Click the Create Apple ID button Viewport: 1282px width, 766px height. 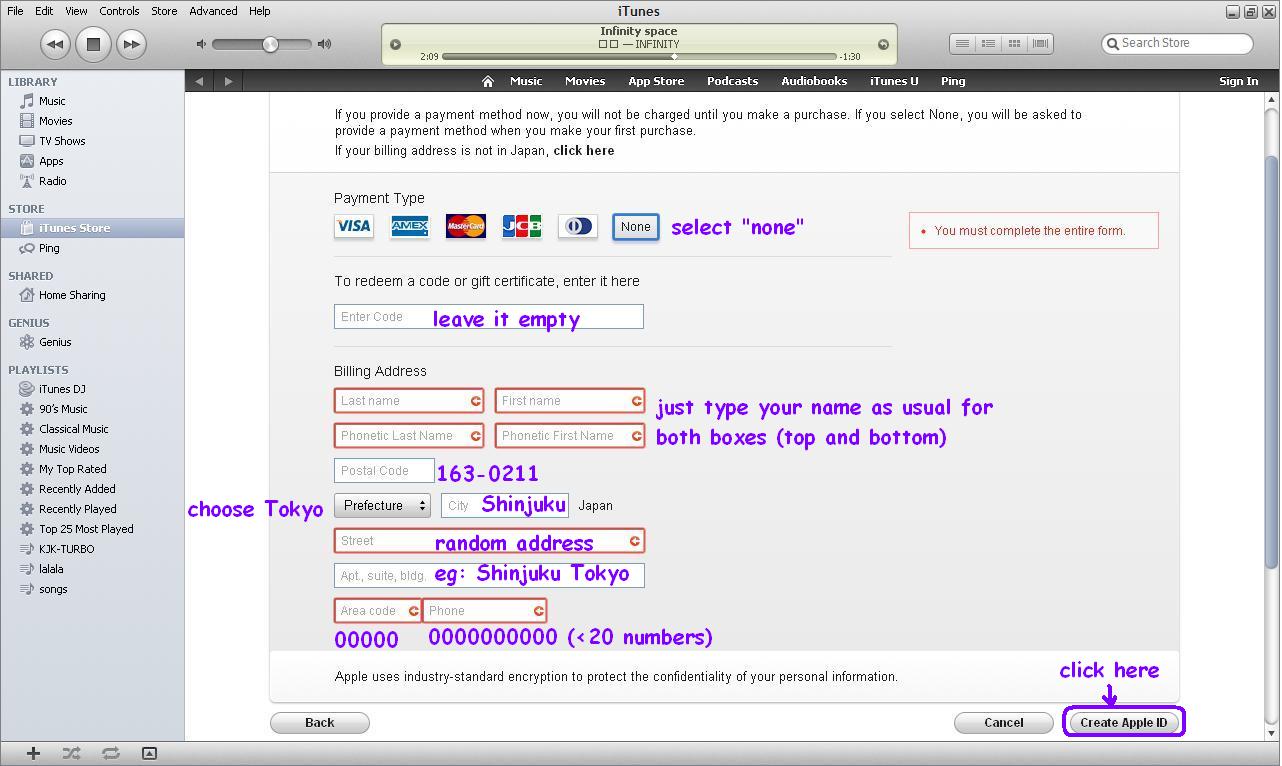coord(1124,723)
